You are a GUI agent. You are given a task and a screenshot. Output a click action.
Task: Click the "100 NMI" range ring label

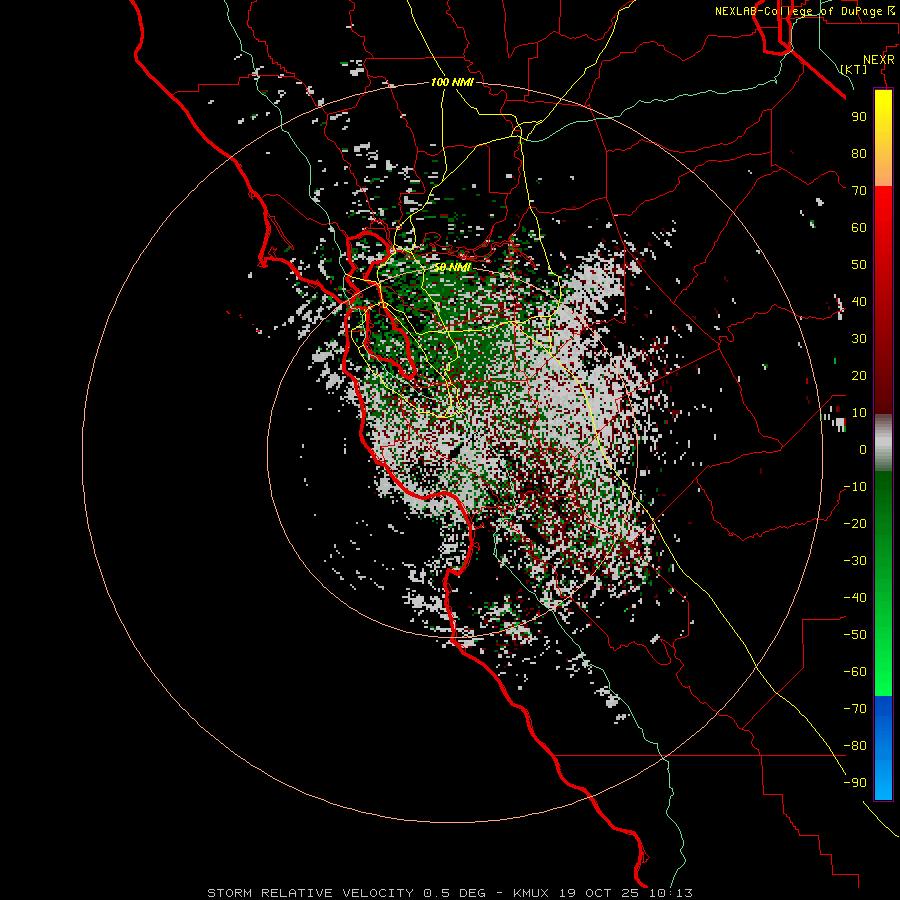pyautogui.click(x=452, y=82)
